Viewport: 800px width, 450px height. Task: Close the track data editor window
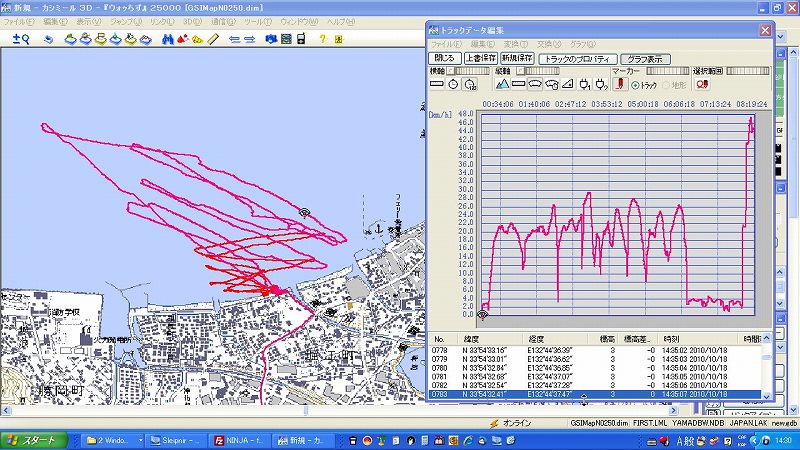tap(765, 31)
